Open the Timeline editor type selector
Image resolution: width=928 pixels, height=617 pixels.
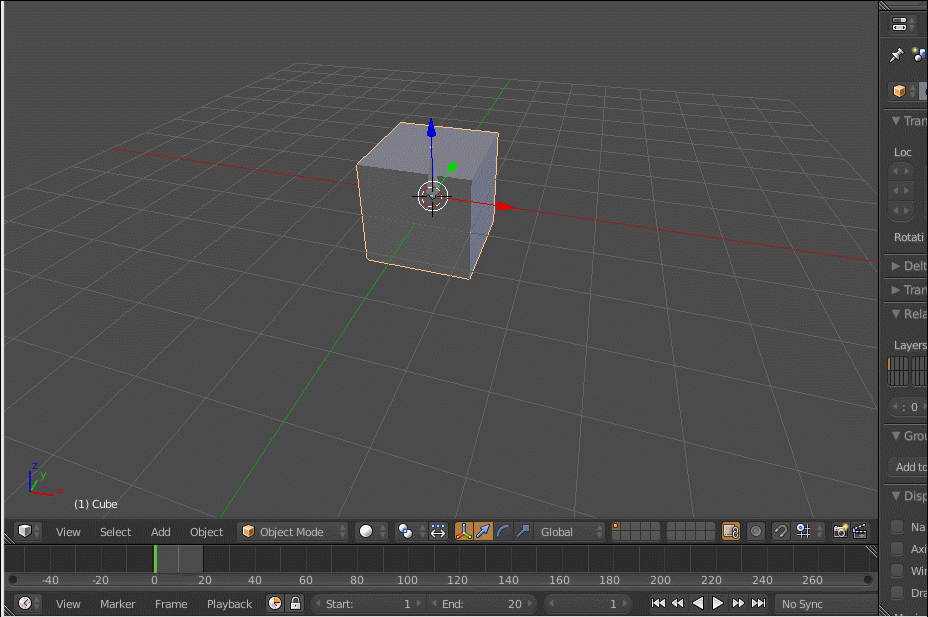(28, 603)
